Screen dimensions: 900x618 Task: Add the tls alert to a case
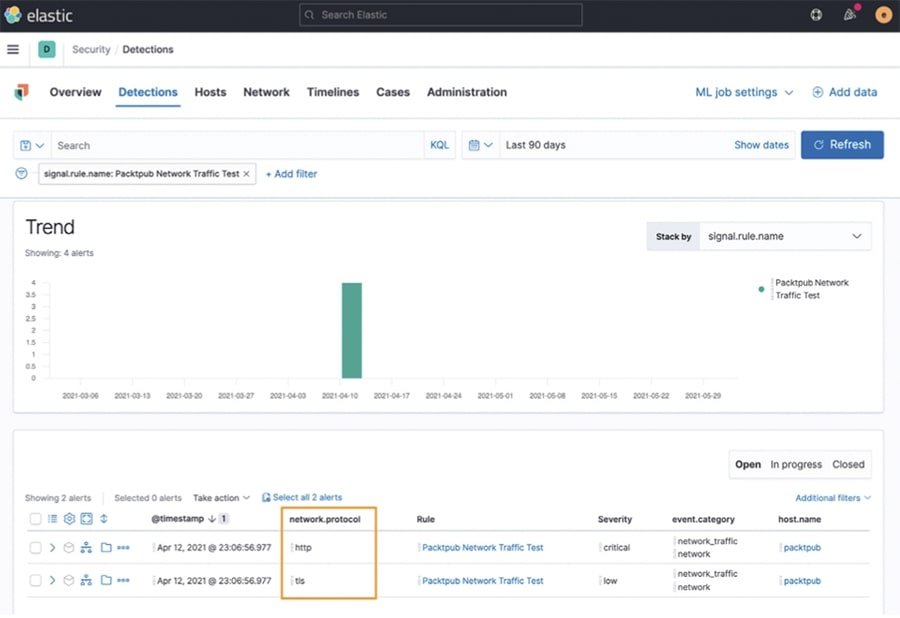[106, 580]
